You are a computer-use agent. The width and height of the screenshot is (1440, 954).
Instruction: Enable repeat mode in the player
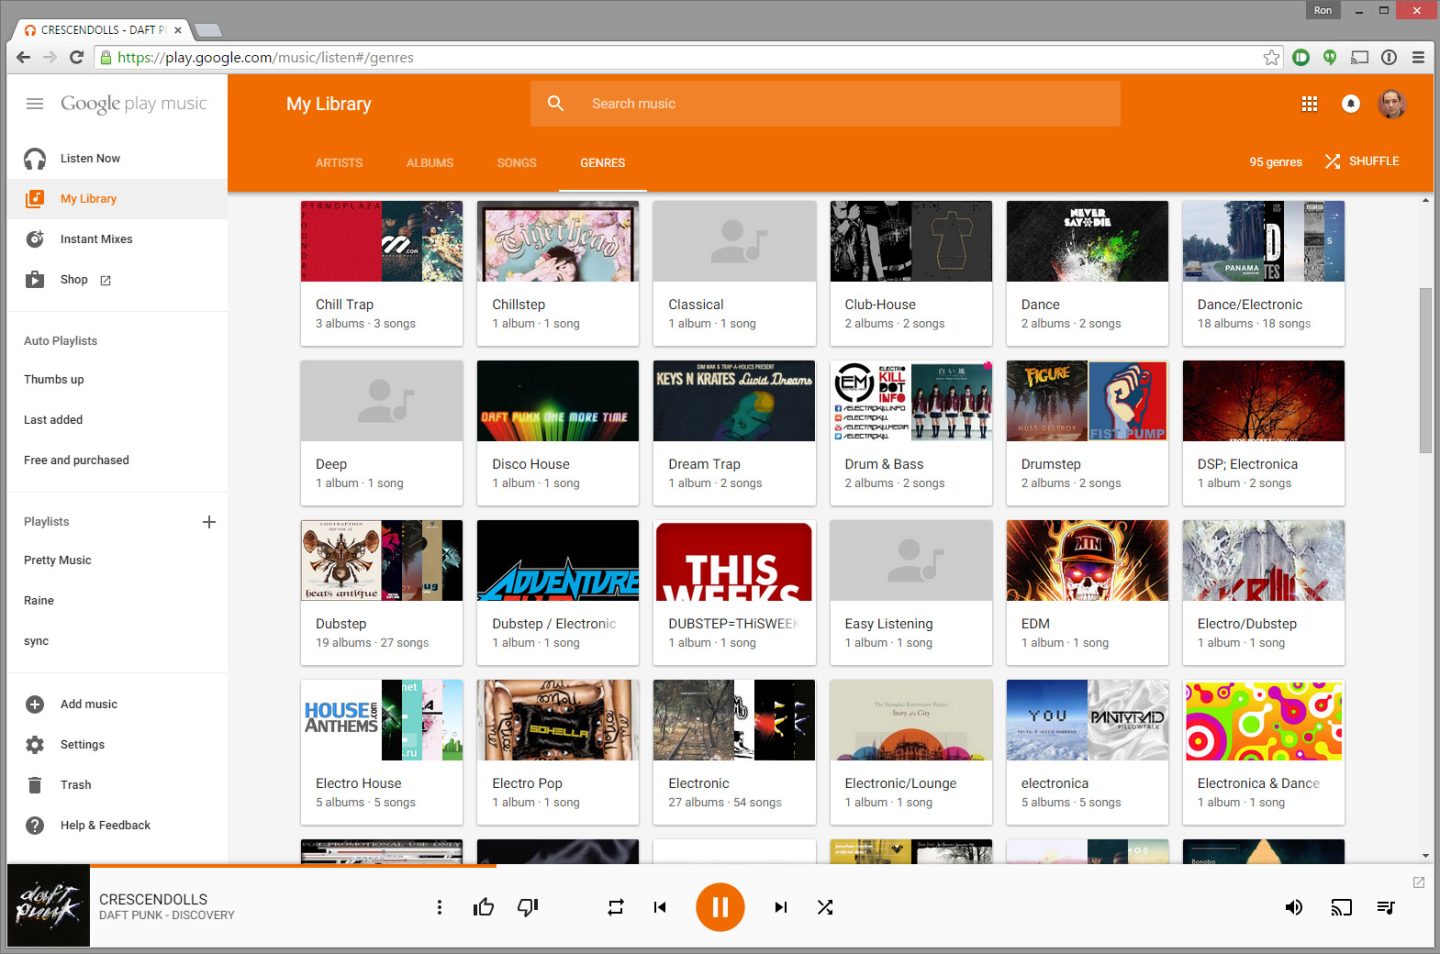pos(615,907)
